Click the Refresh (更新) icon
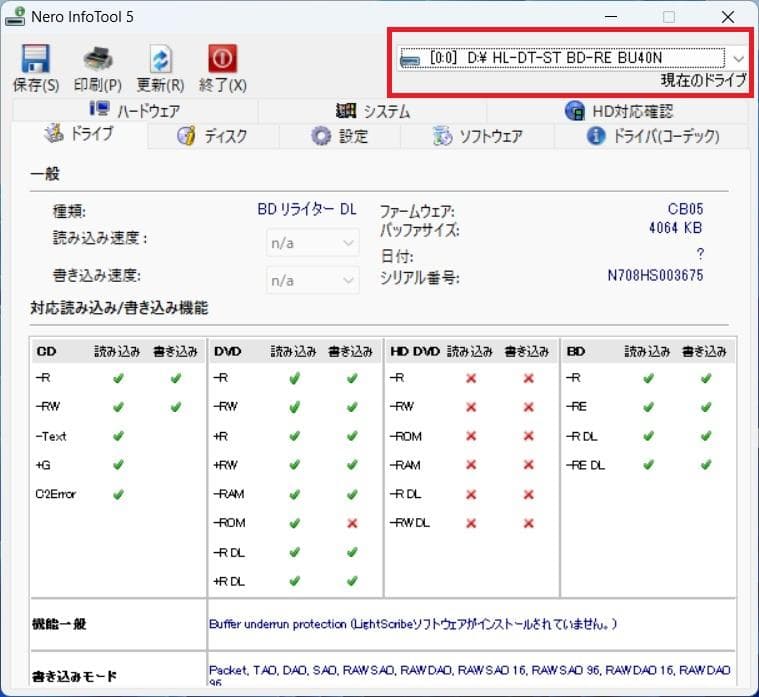Image resolution: width=759 pixels, height=697 pixels. [160, 59]
